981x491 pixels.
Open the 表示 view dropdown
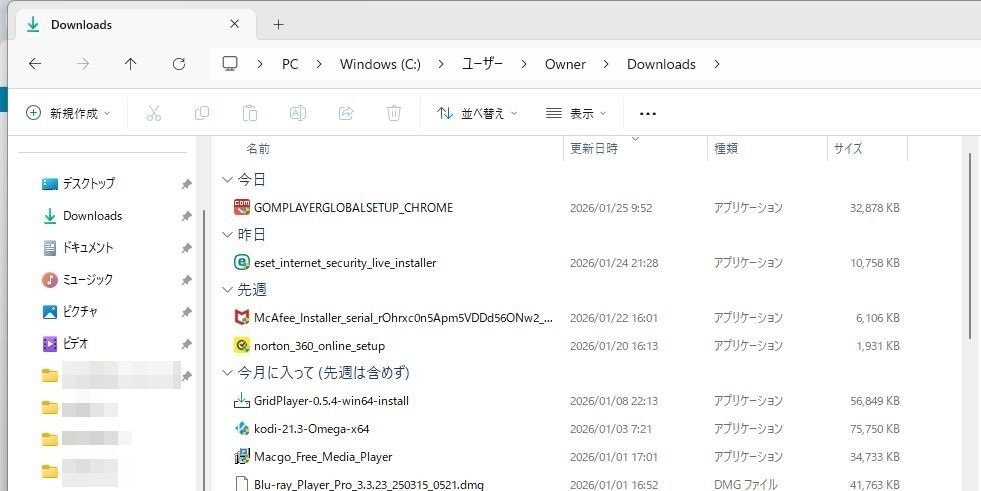(576, 113)
